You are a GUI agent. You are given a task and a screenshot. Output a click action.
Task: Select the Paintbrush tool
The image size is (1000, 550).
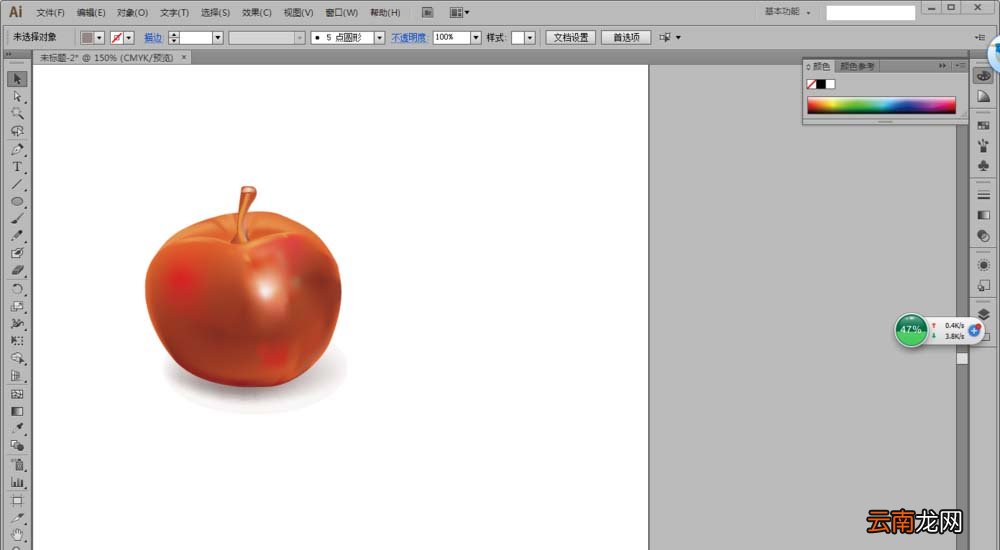point(17,219)
